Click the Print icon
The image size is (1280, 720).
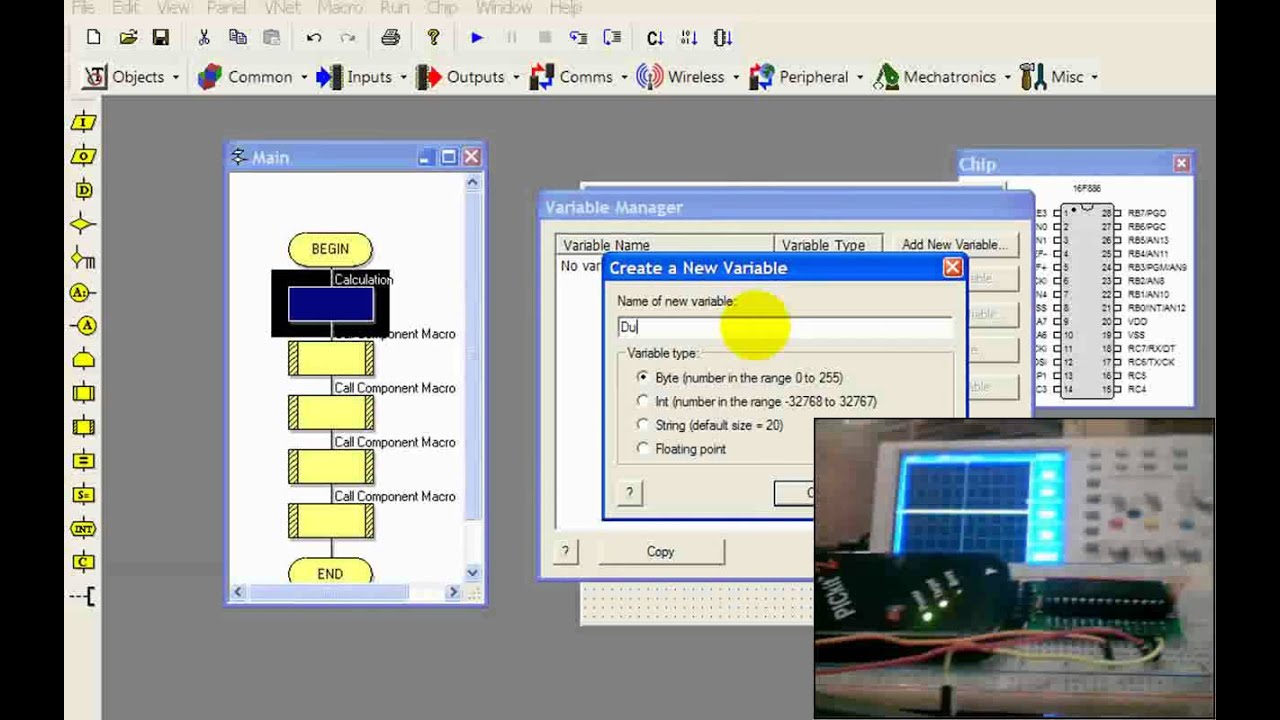(390, 38)
